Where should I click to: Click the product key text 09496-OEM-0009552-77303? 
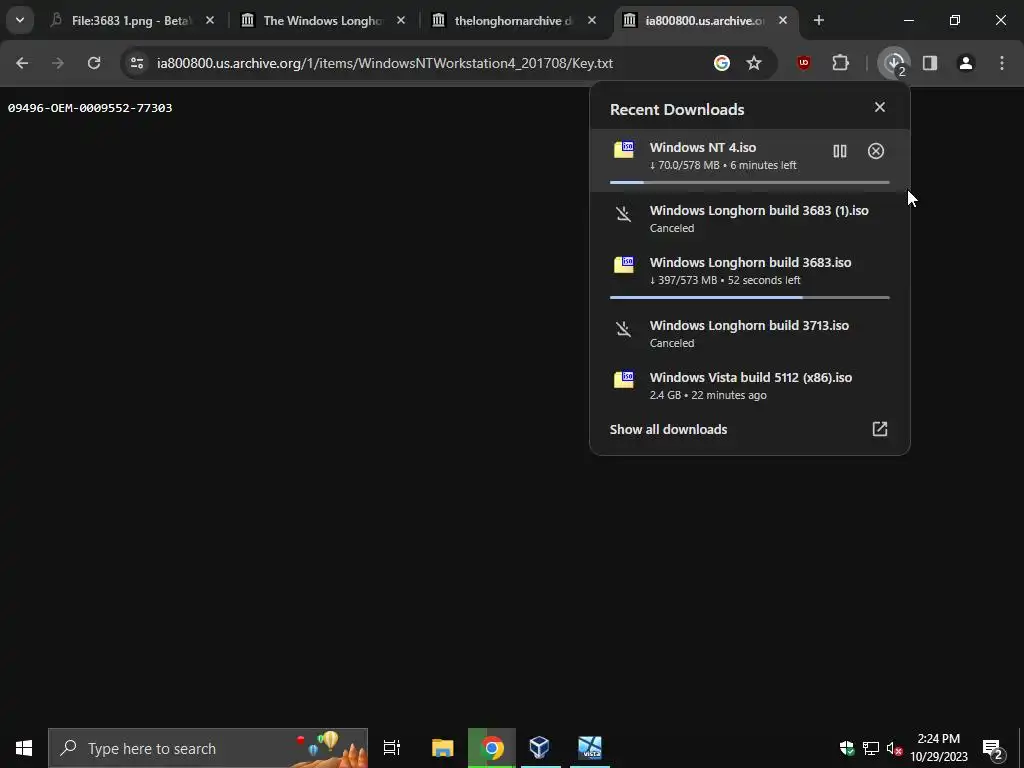[90, 108]
